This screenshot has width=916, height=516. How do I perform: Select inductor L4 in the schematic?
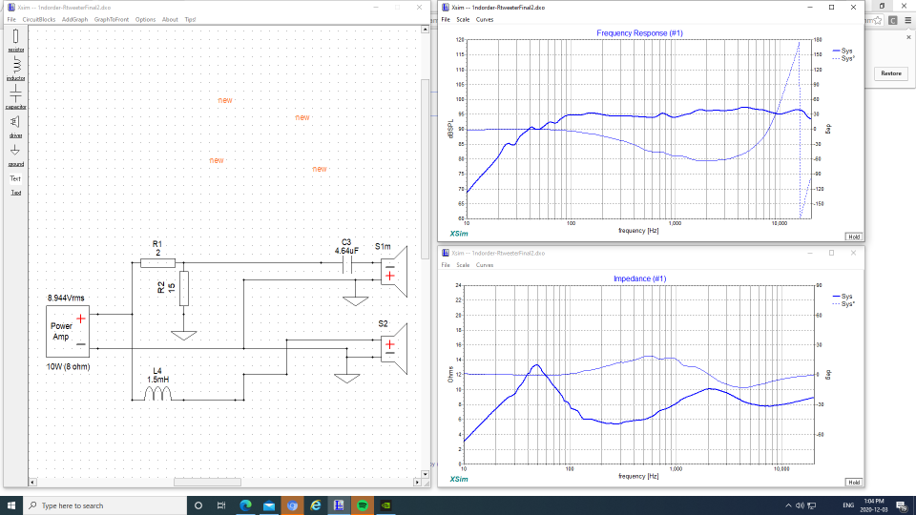[158, 393]
